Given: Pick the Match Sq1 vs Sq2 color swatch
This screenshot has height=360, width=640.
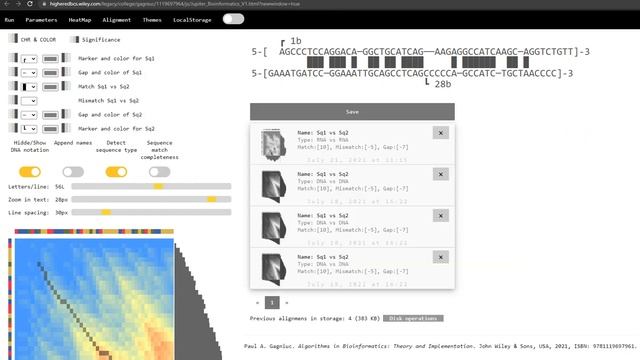Looking at the screenshot, I should pos(50,87).
